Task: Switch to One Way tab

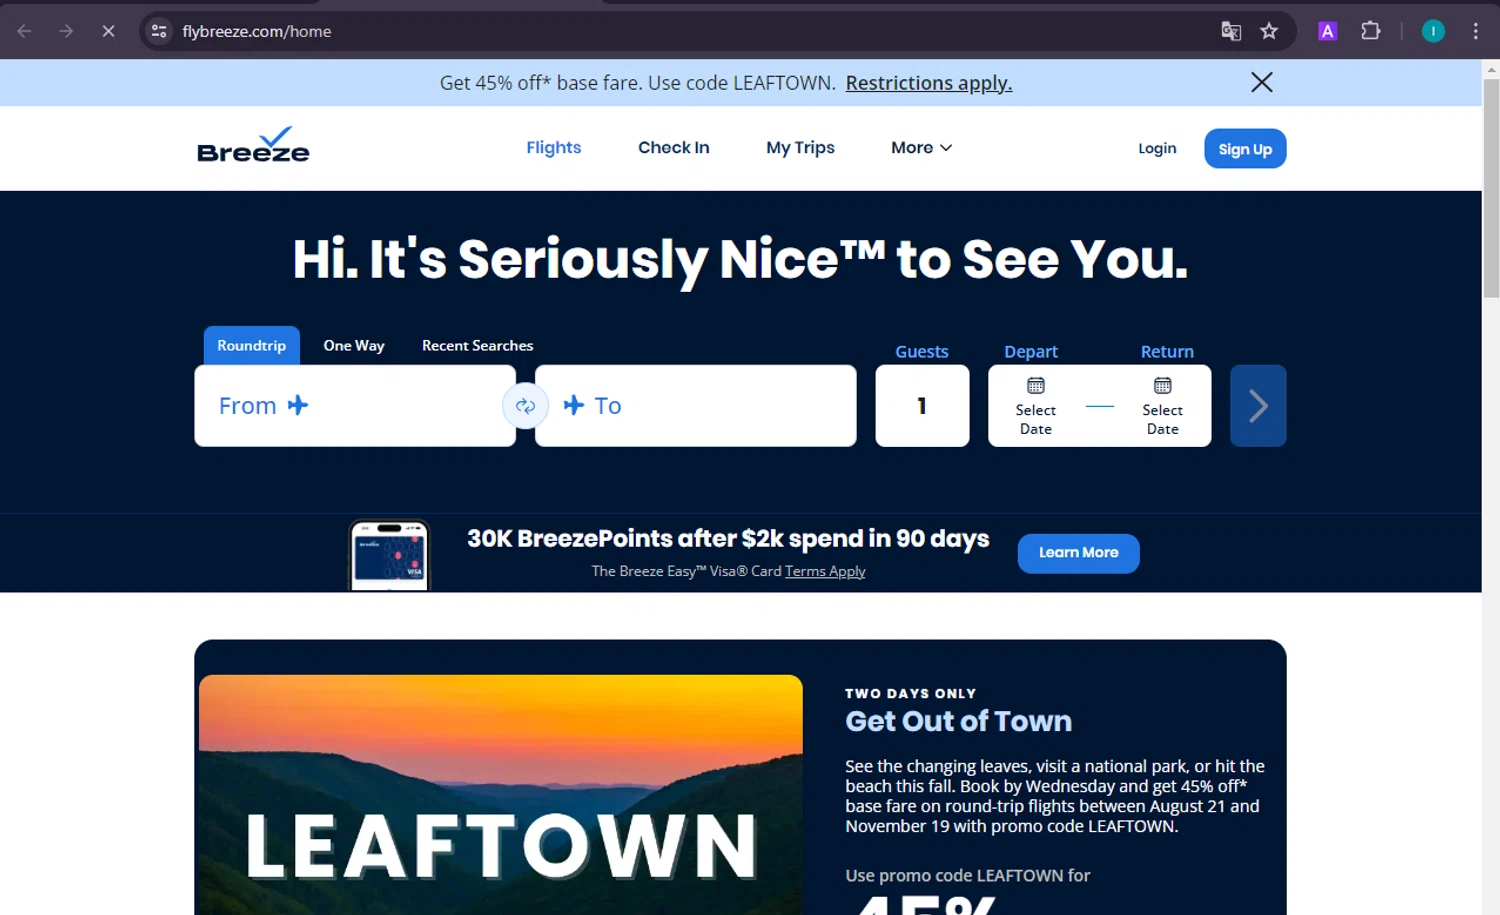Action: (354, 345)
